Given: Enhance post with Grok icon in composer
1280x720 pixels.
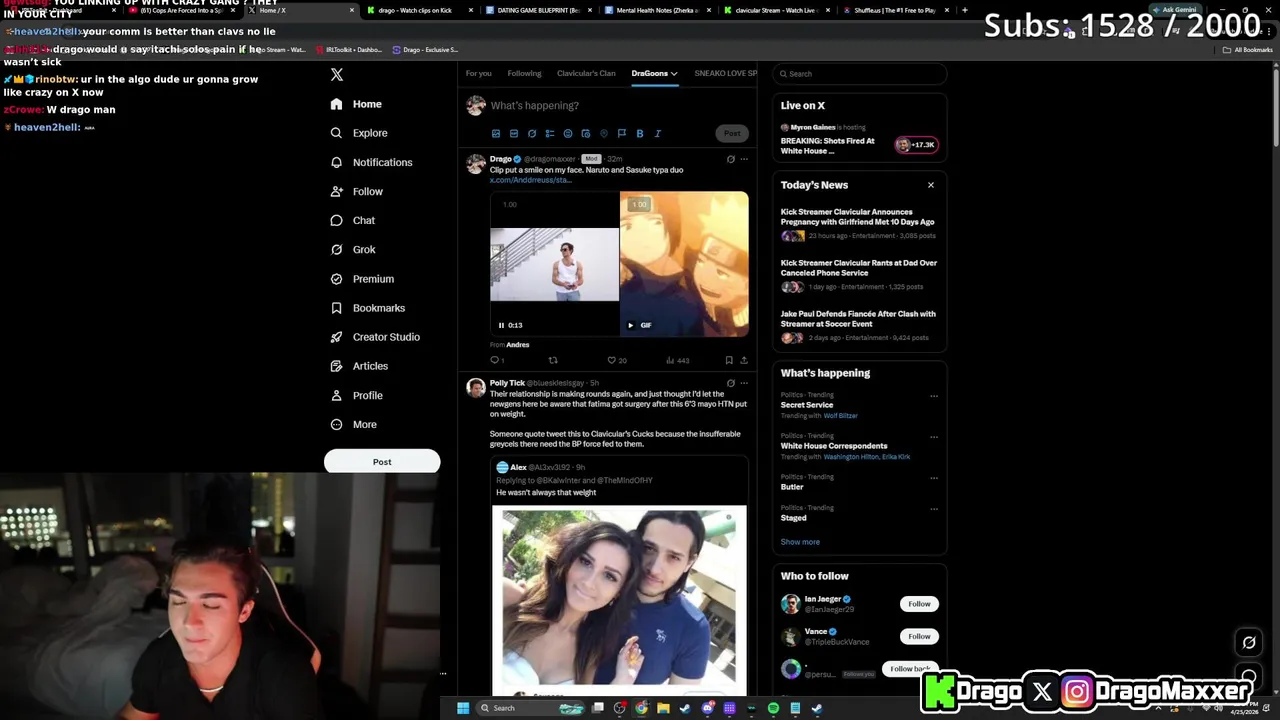Looking at the screenshot, I should 532,133.
